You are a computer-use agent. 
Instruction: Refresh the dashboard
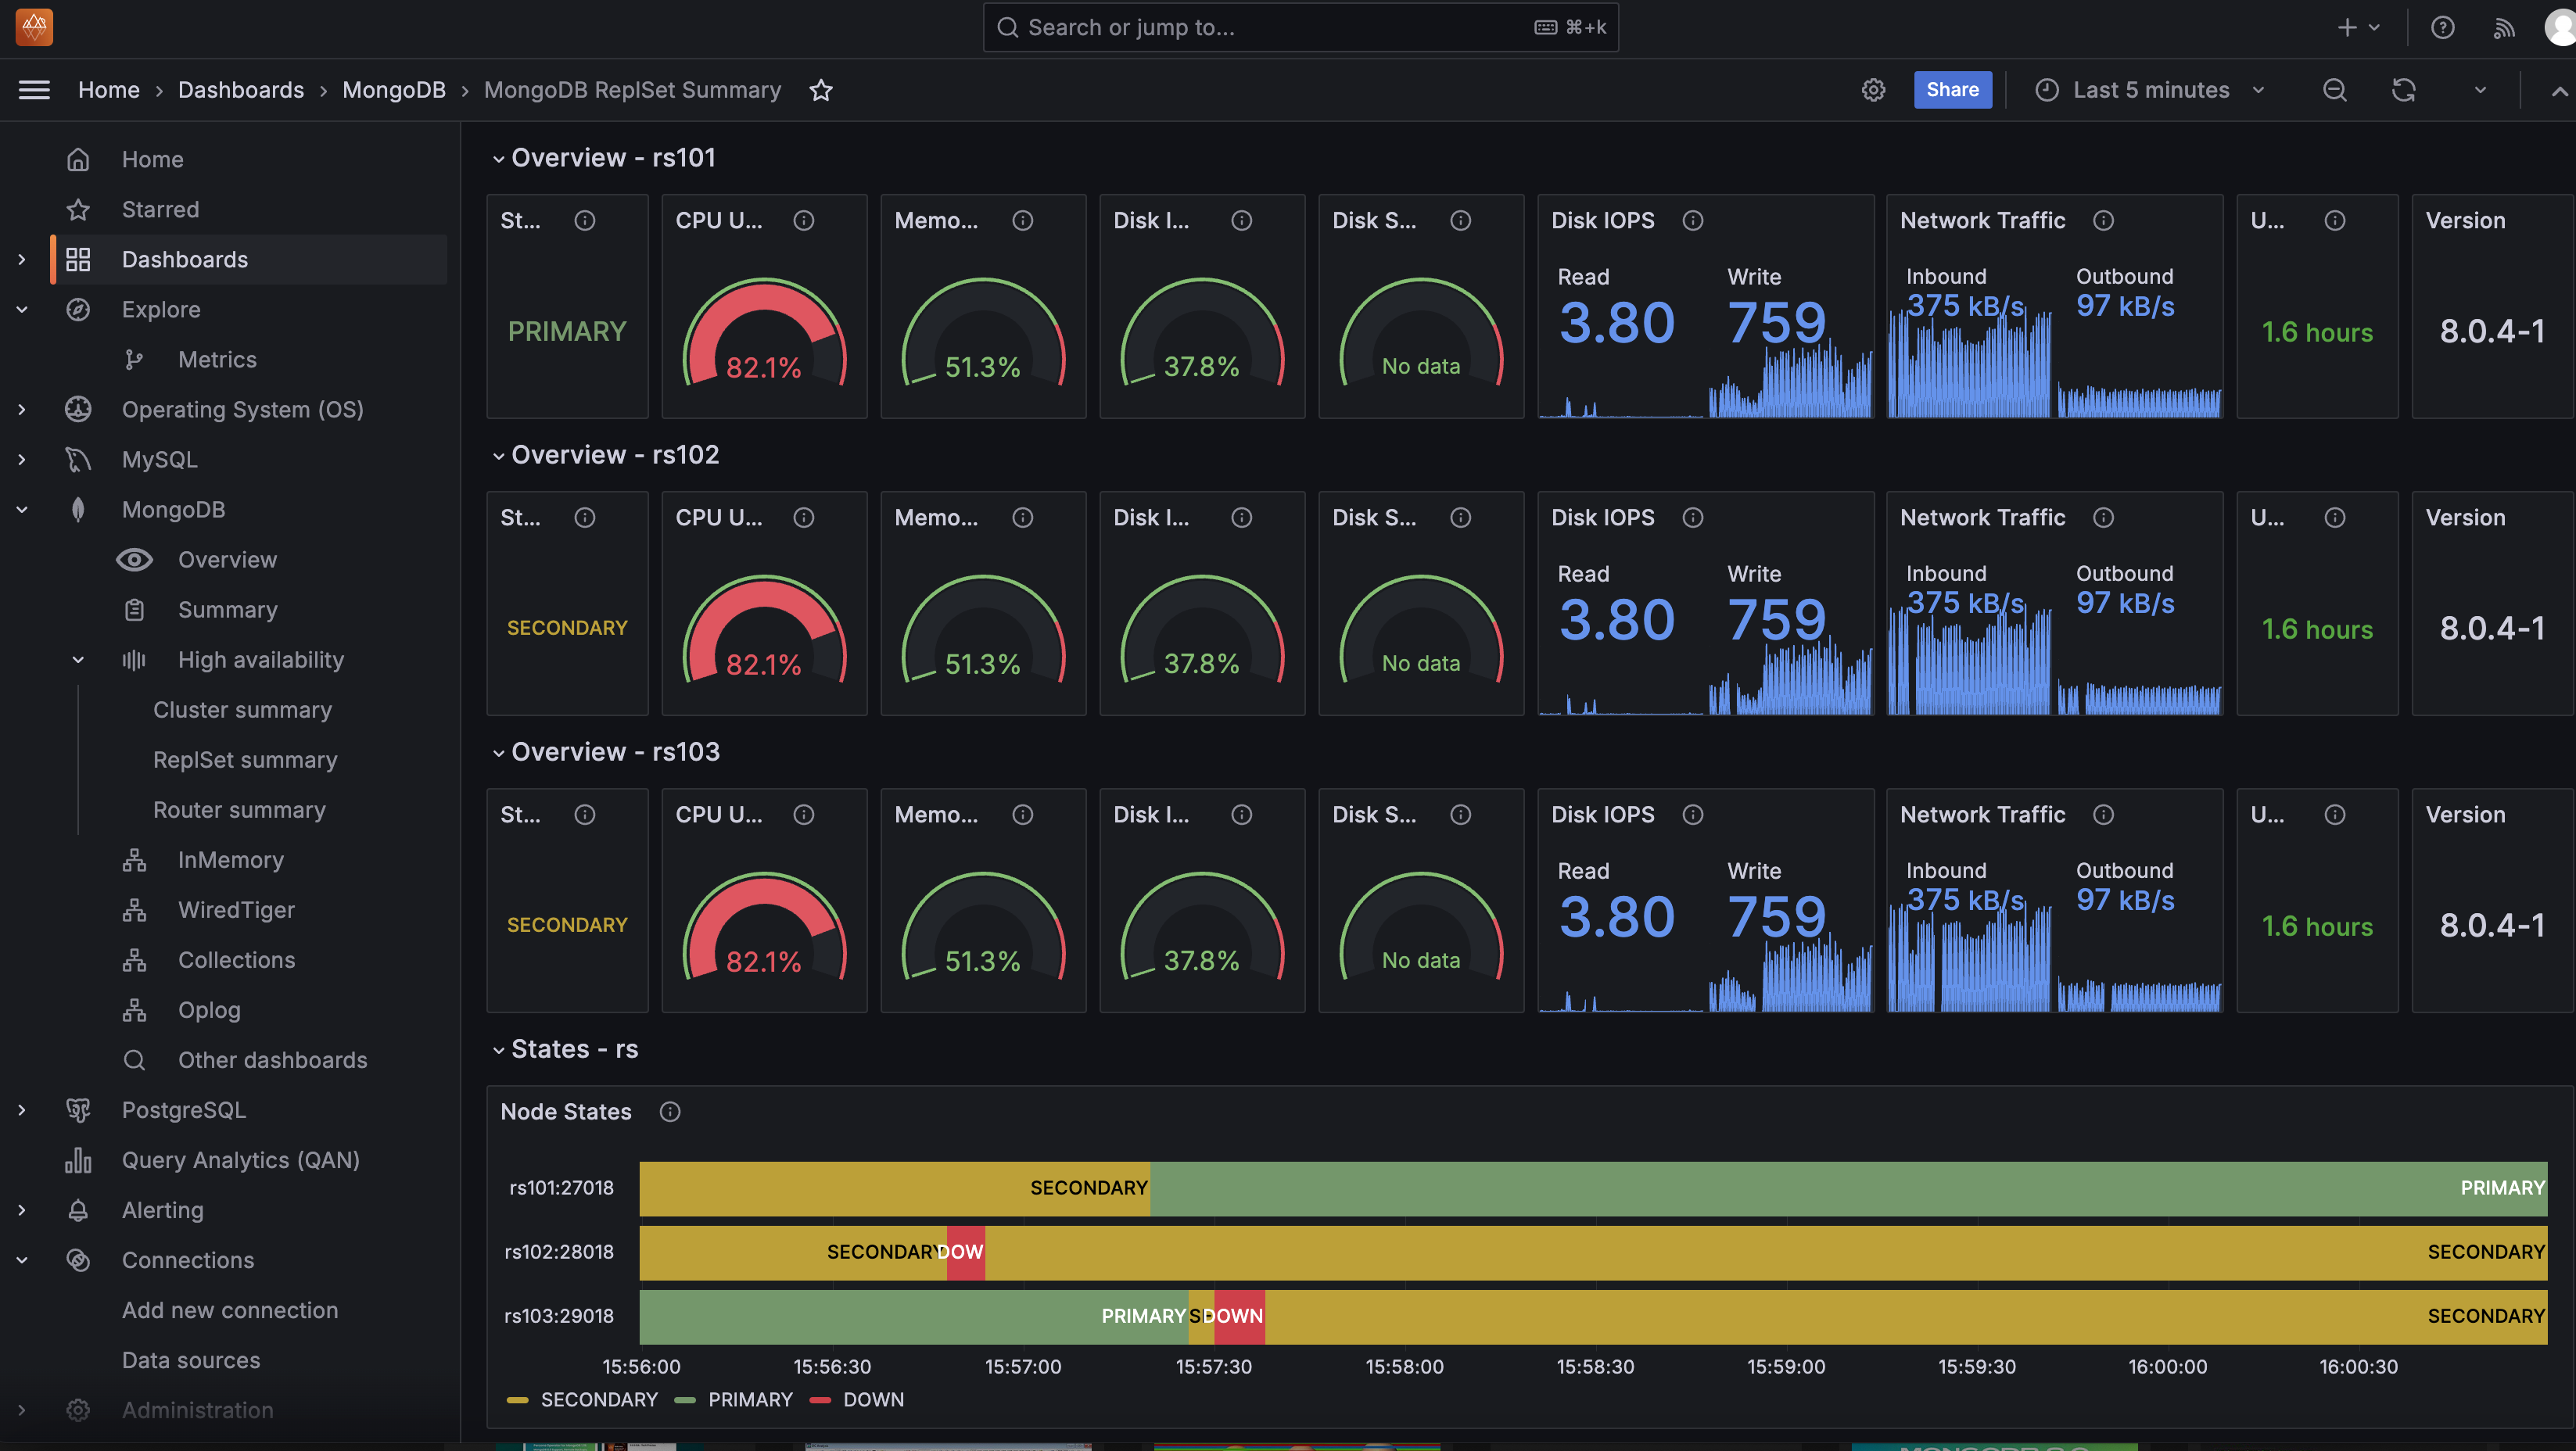(2403, 90)
